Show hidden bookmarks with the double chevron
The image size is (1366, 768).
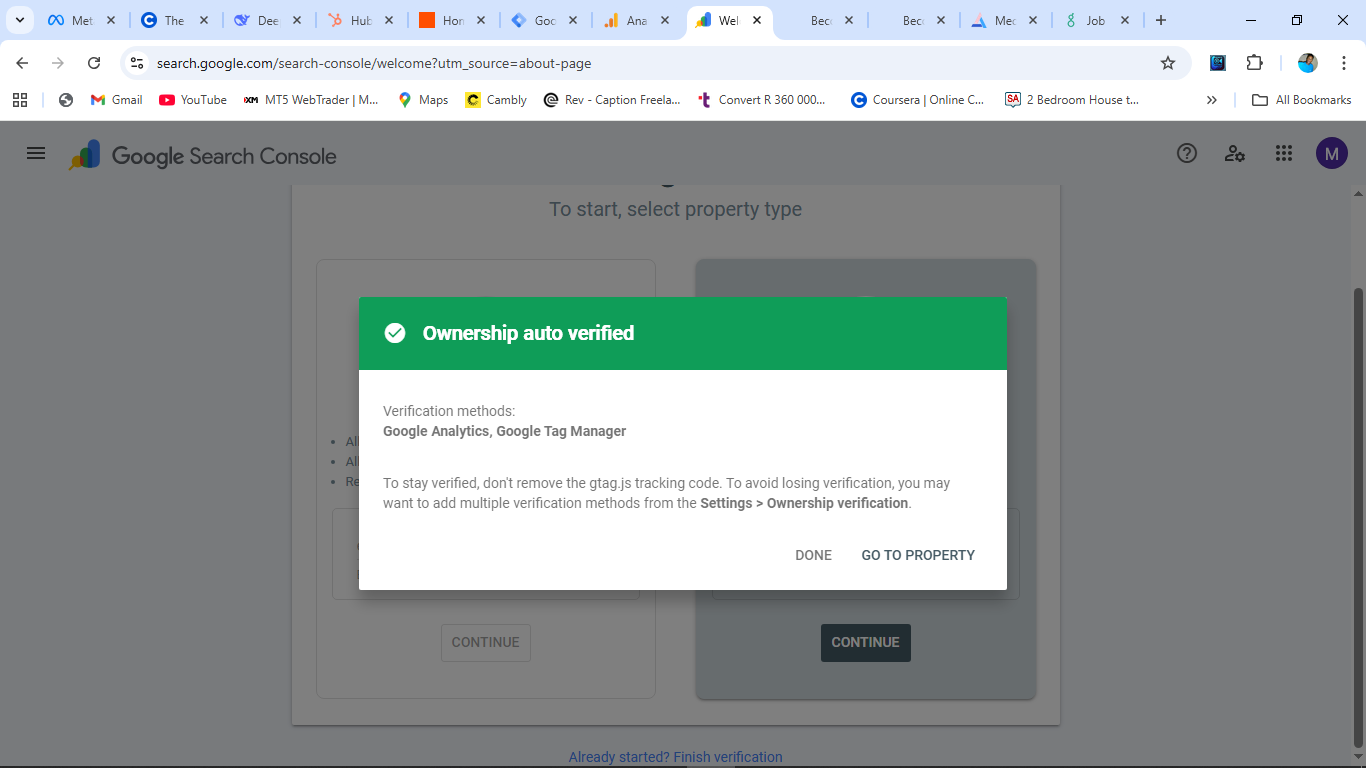[1212, 100]
